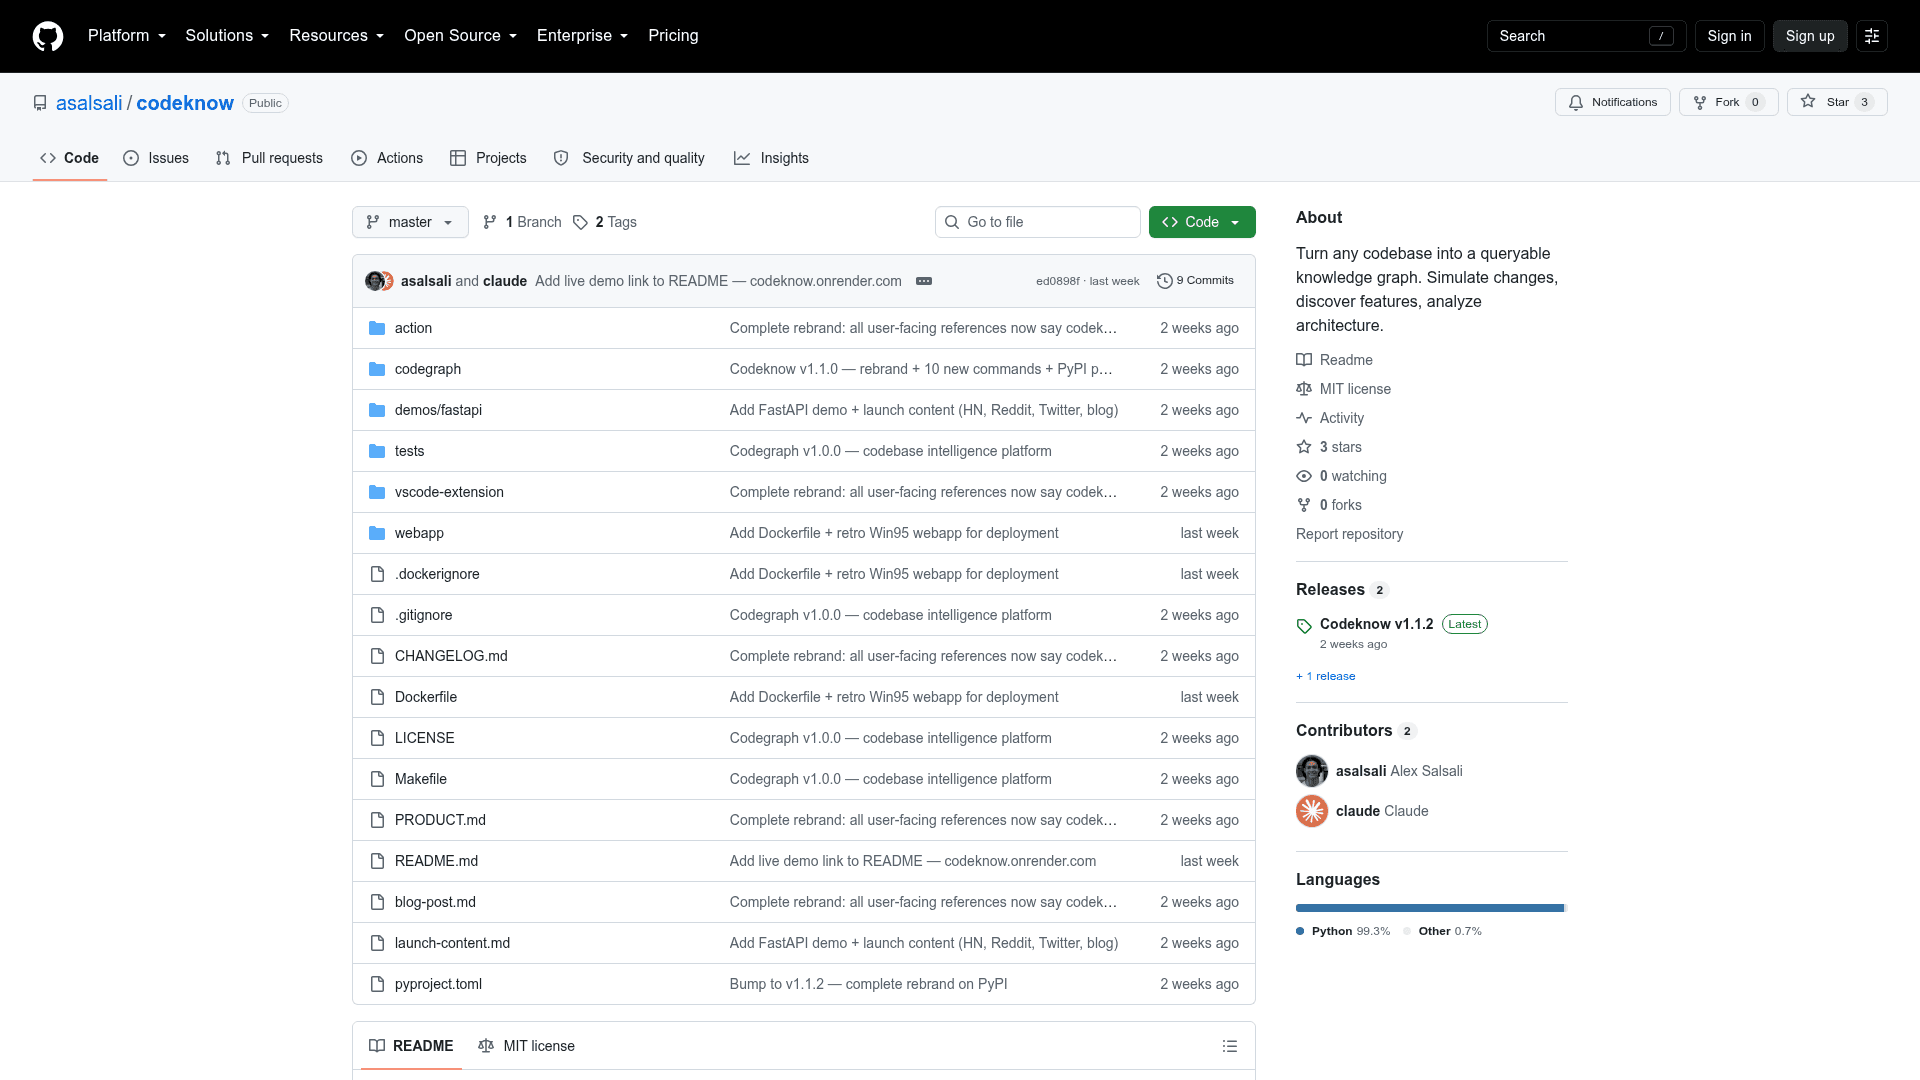Image resolution: width=1920 pixels, height=1080 pixels.
Task: Click the fork icon in Fork button
Action: (x=1700, y=102)
